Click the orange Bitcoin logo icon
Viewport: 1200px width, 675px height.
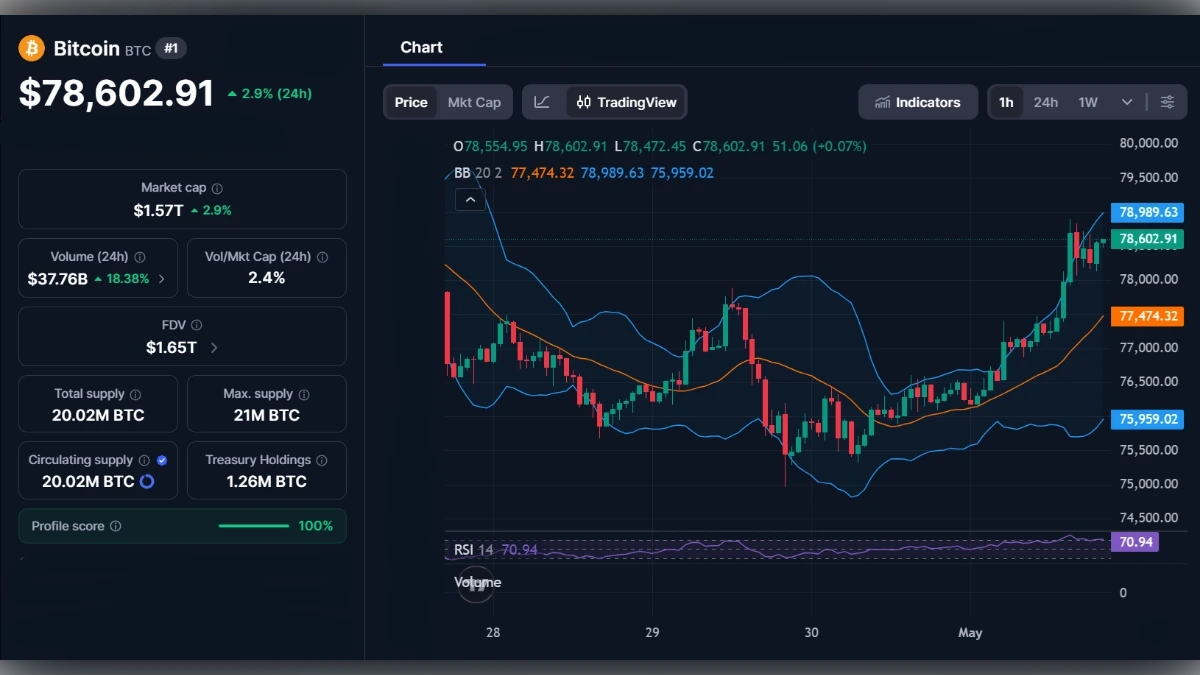(32, 48)
